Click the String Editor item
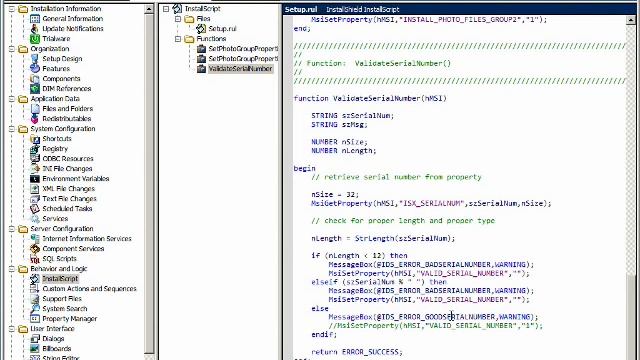 pos(61,357)
